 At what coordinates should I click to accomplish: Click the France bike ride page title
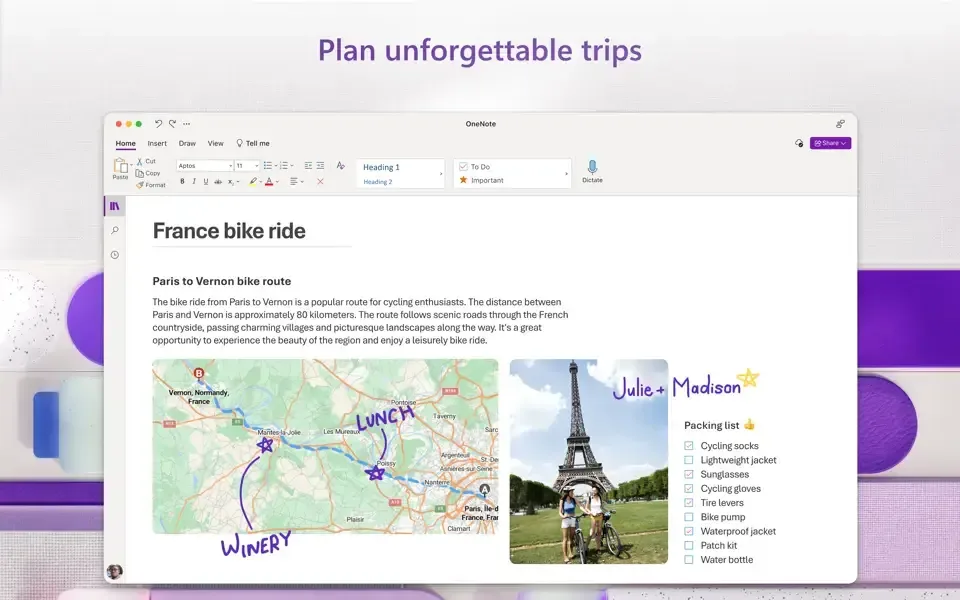tap(229, 231)
